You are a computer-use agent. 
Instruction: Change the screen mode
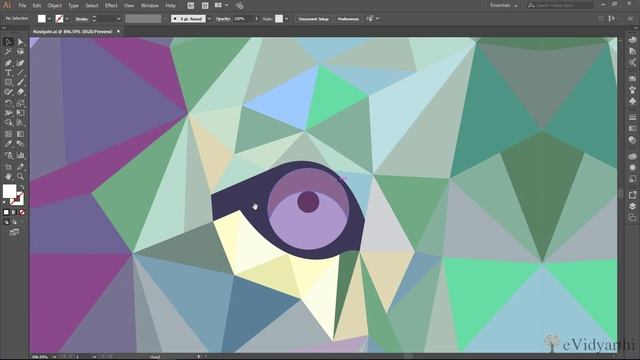(x=14, y=232)
